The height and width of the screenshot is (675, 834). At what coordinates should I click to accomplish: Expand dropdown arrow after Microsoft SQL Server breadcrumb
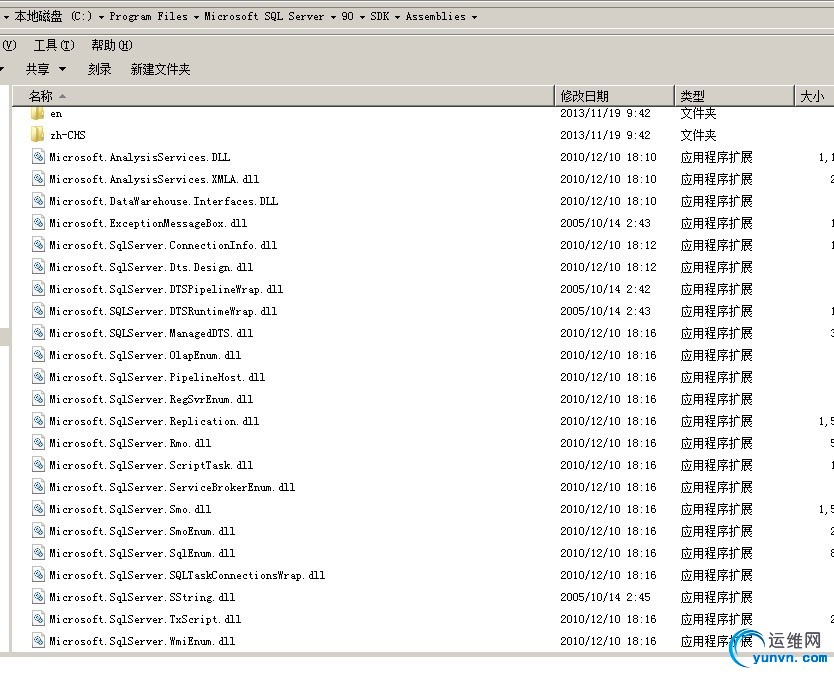click(x=333, y=17)
